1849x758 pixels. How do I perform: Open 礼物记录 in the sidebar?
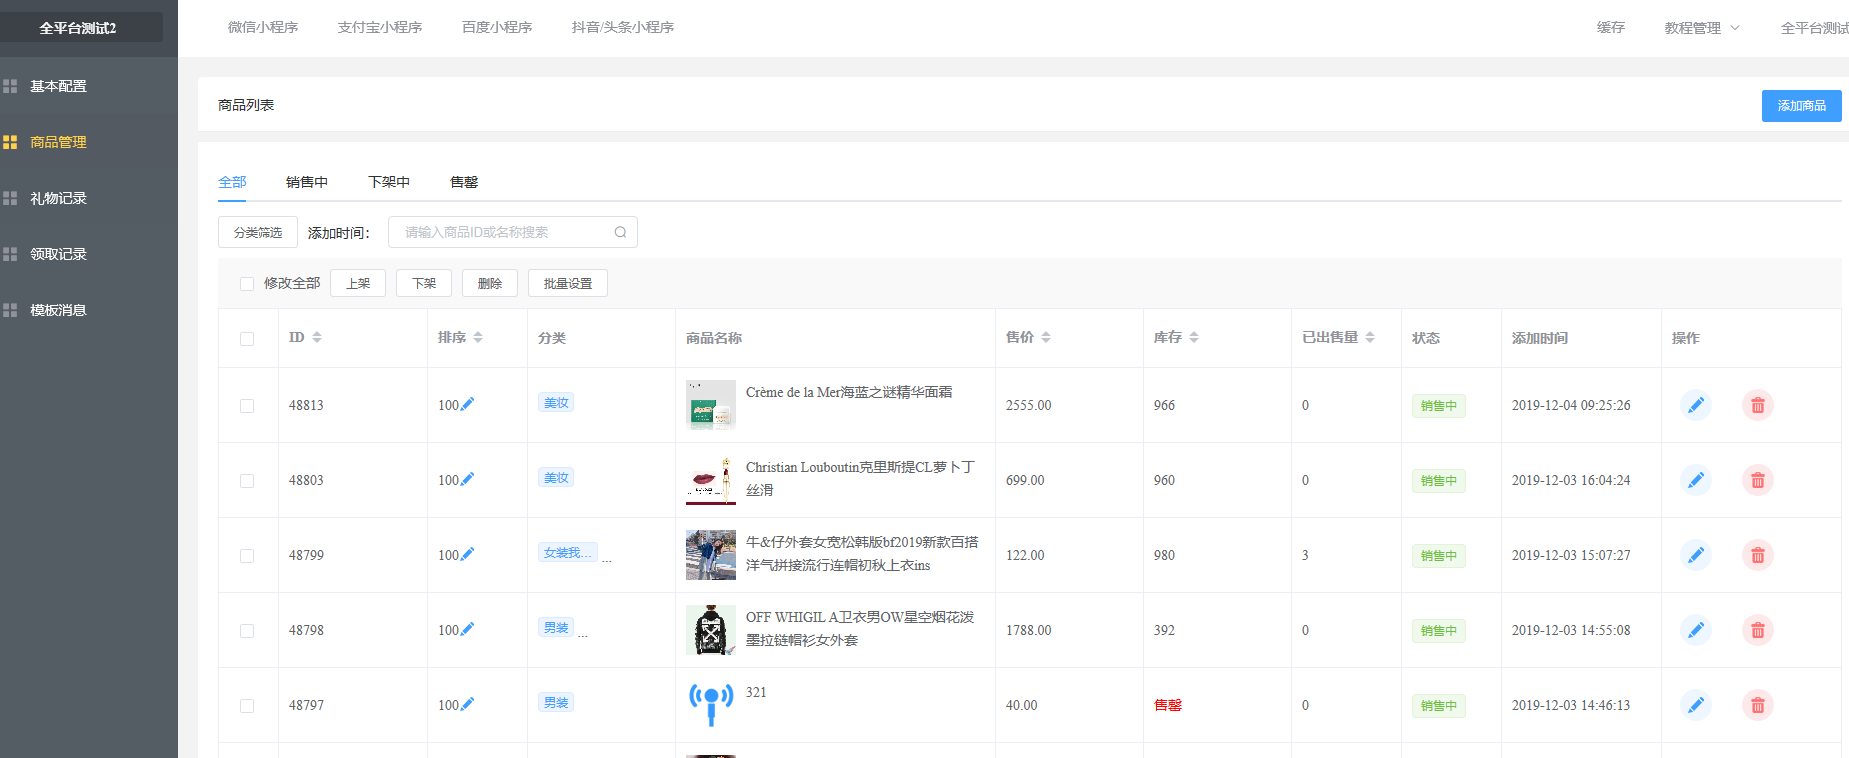[x=58, y=198]
